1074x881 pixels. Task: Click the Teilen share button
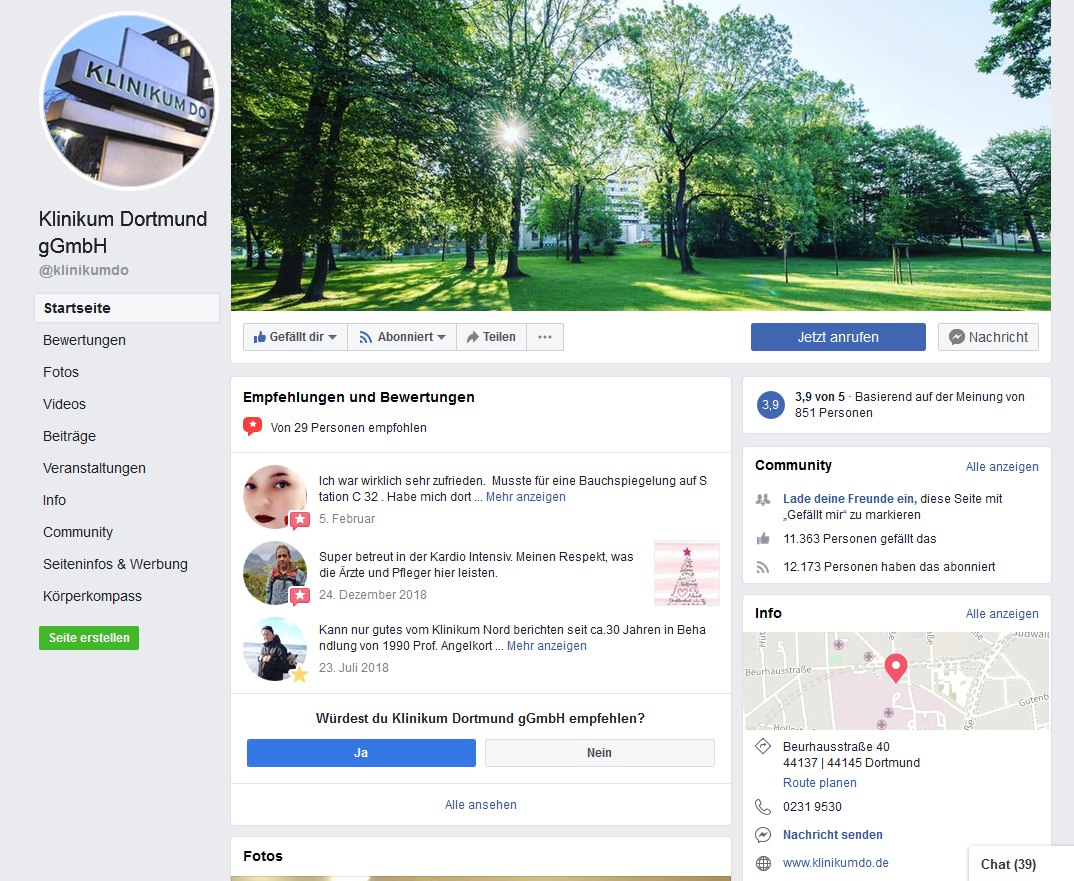coord(491,337)
